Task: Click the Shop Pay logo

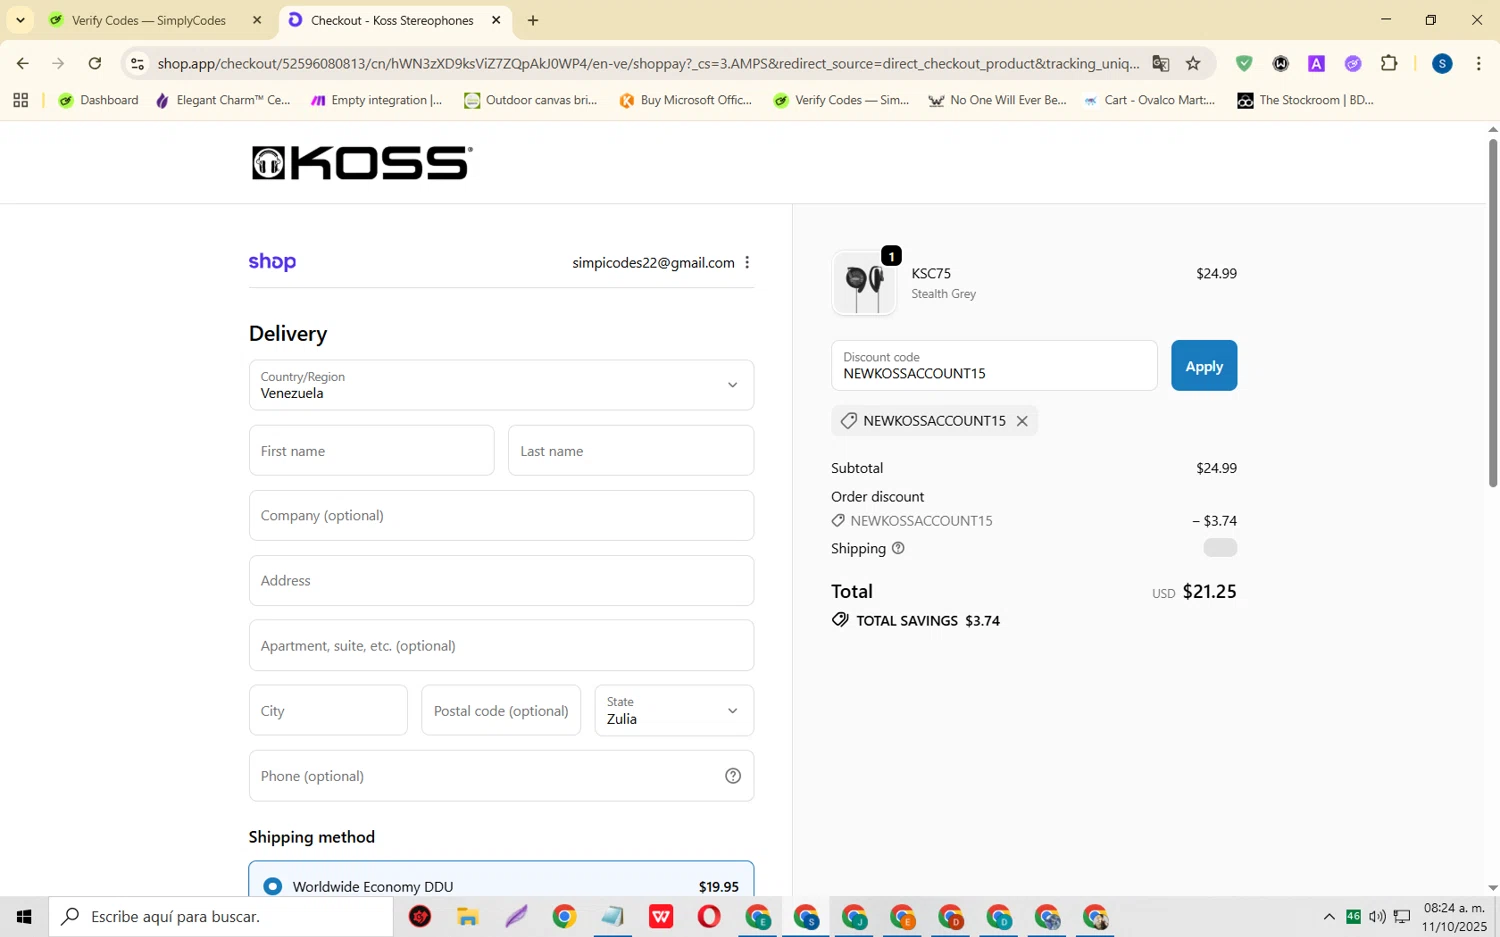Action: (x=272, y=262)
